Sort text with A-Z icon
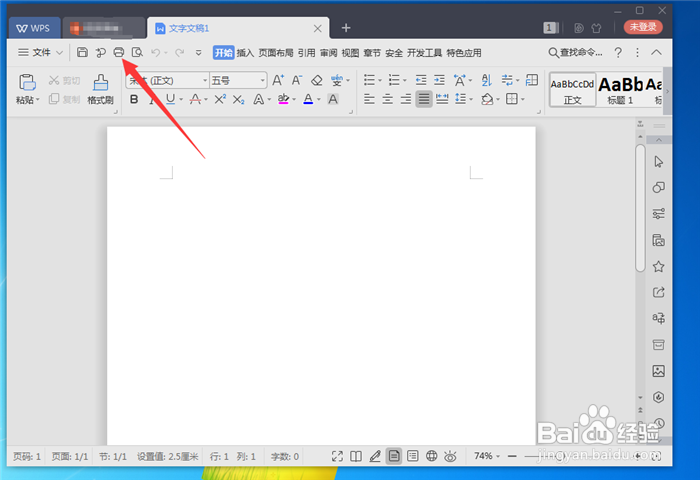Viewport: 700px width, 480px height. coord(486,80)
